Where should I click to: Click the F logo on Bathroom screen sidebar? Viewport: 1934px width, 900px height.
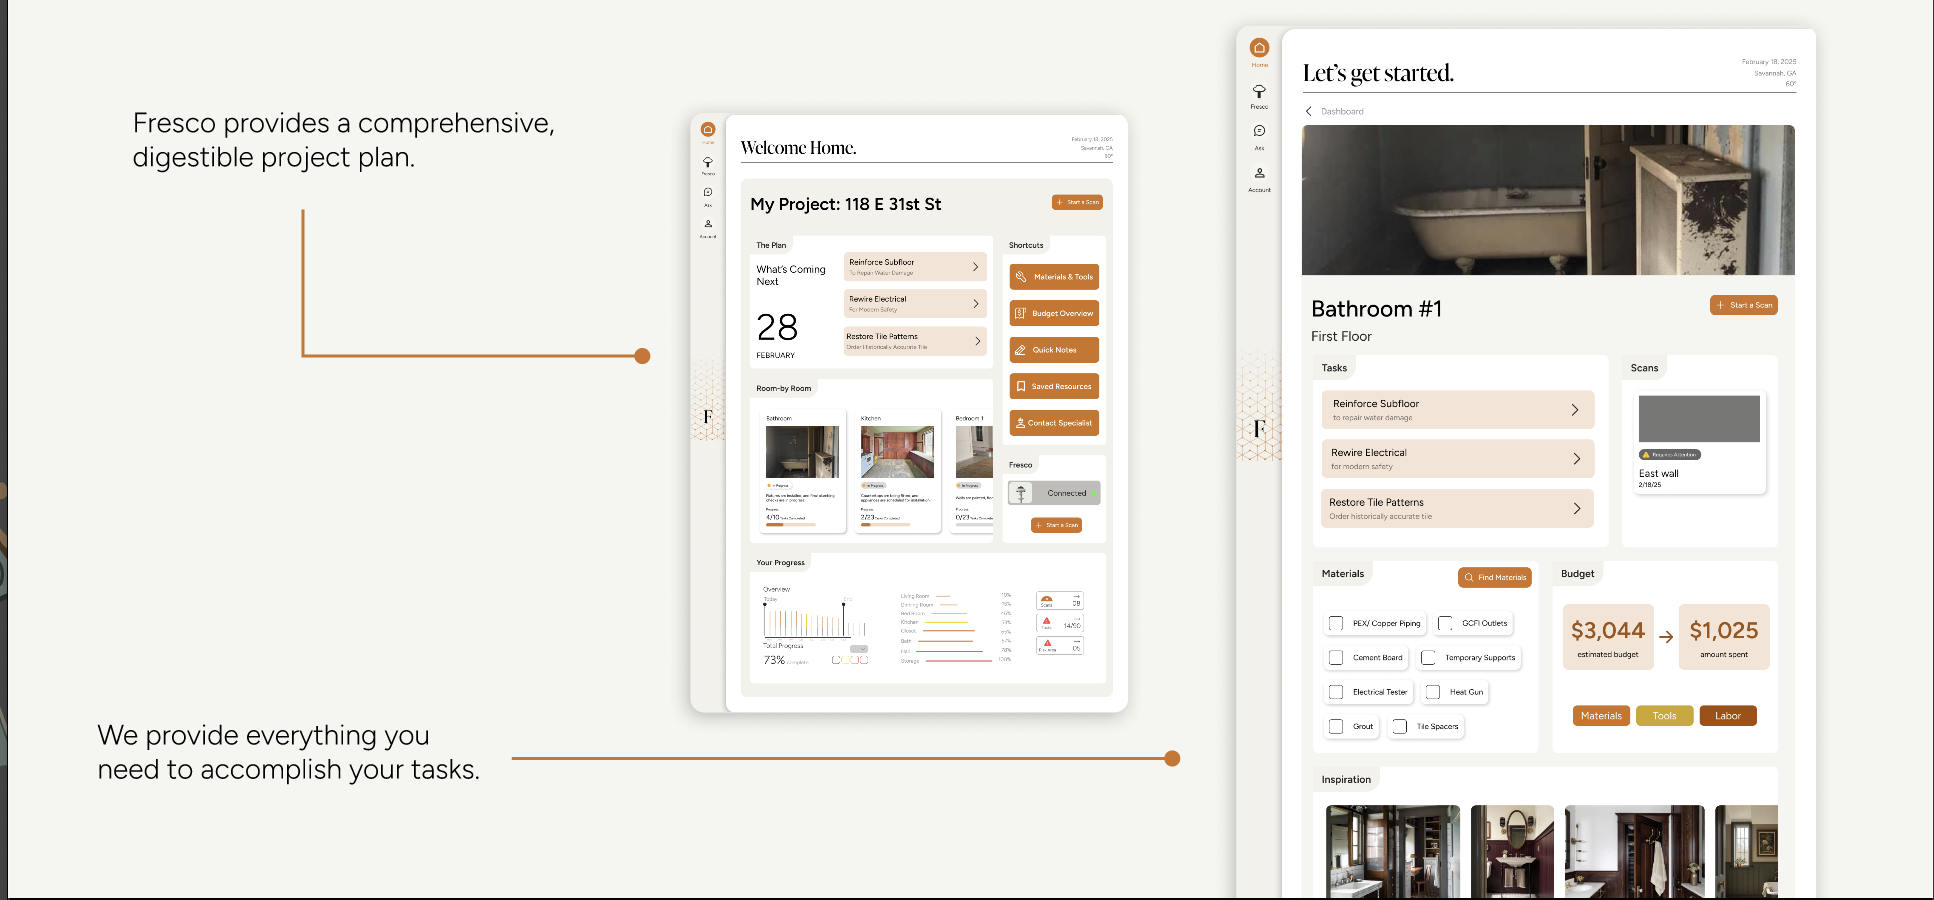coord(1259,428)
